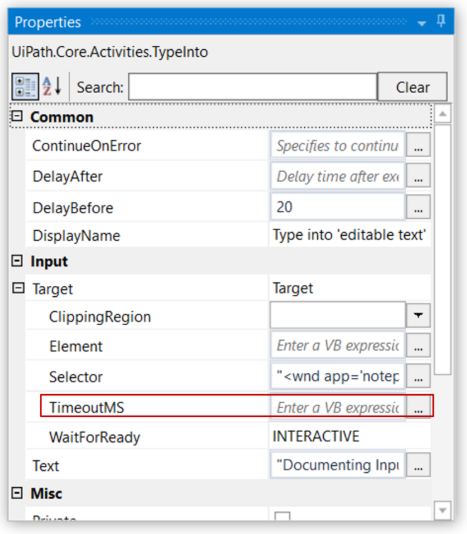Click the Search properties input field
Screen dimensions: 467x534
click(253, 87)
